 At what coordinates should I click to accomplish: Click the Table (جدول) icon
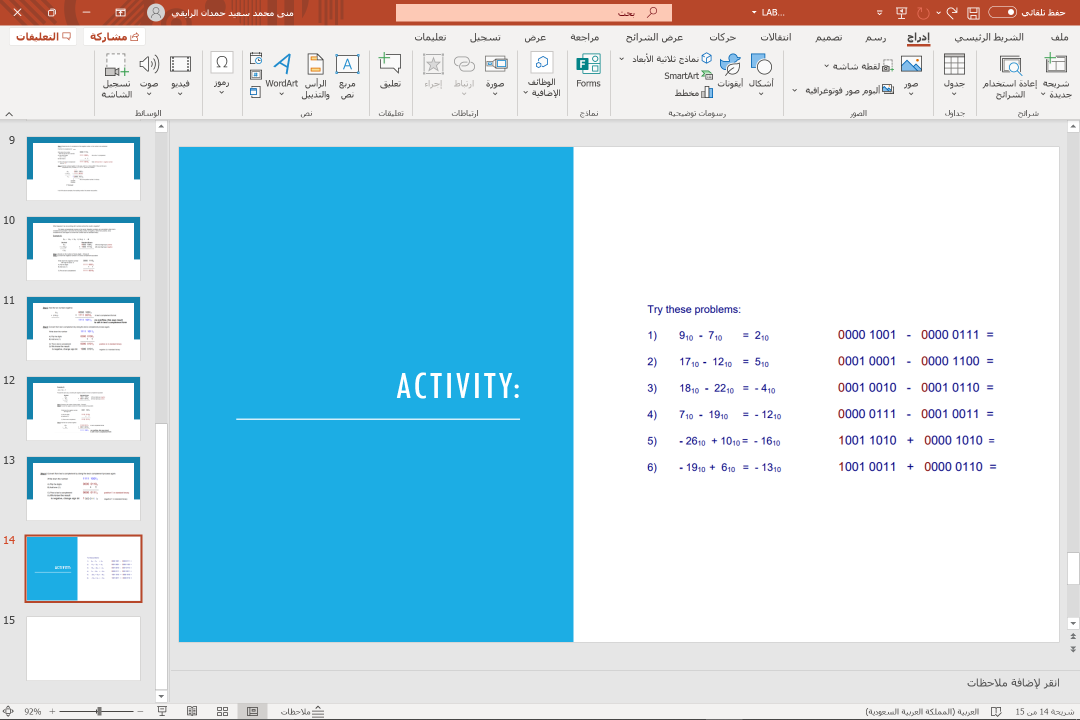tap(954, 65)
